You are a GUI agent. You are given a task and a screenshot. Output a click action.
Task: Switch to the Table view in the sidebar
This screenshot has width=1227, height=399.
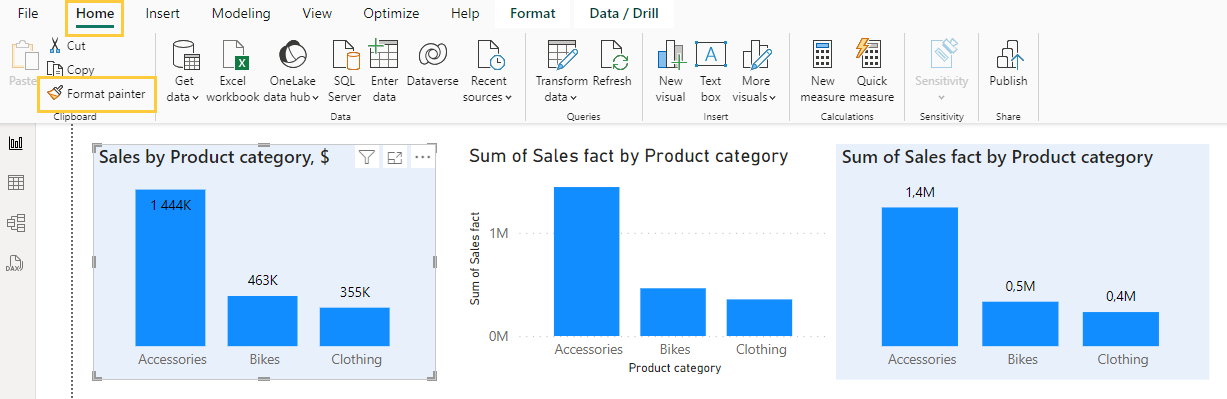(16, 183)
